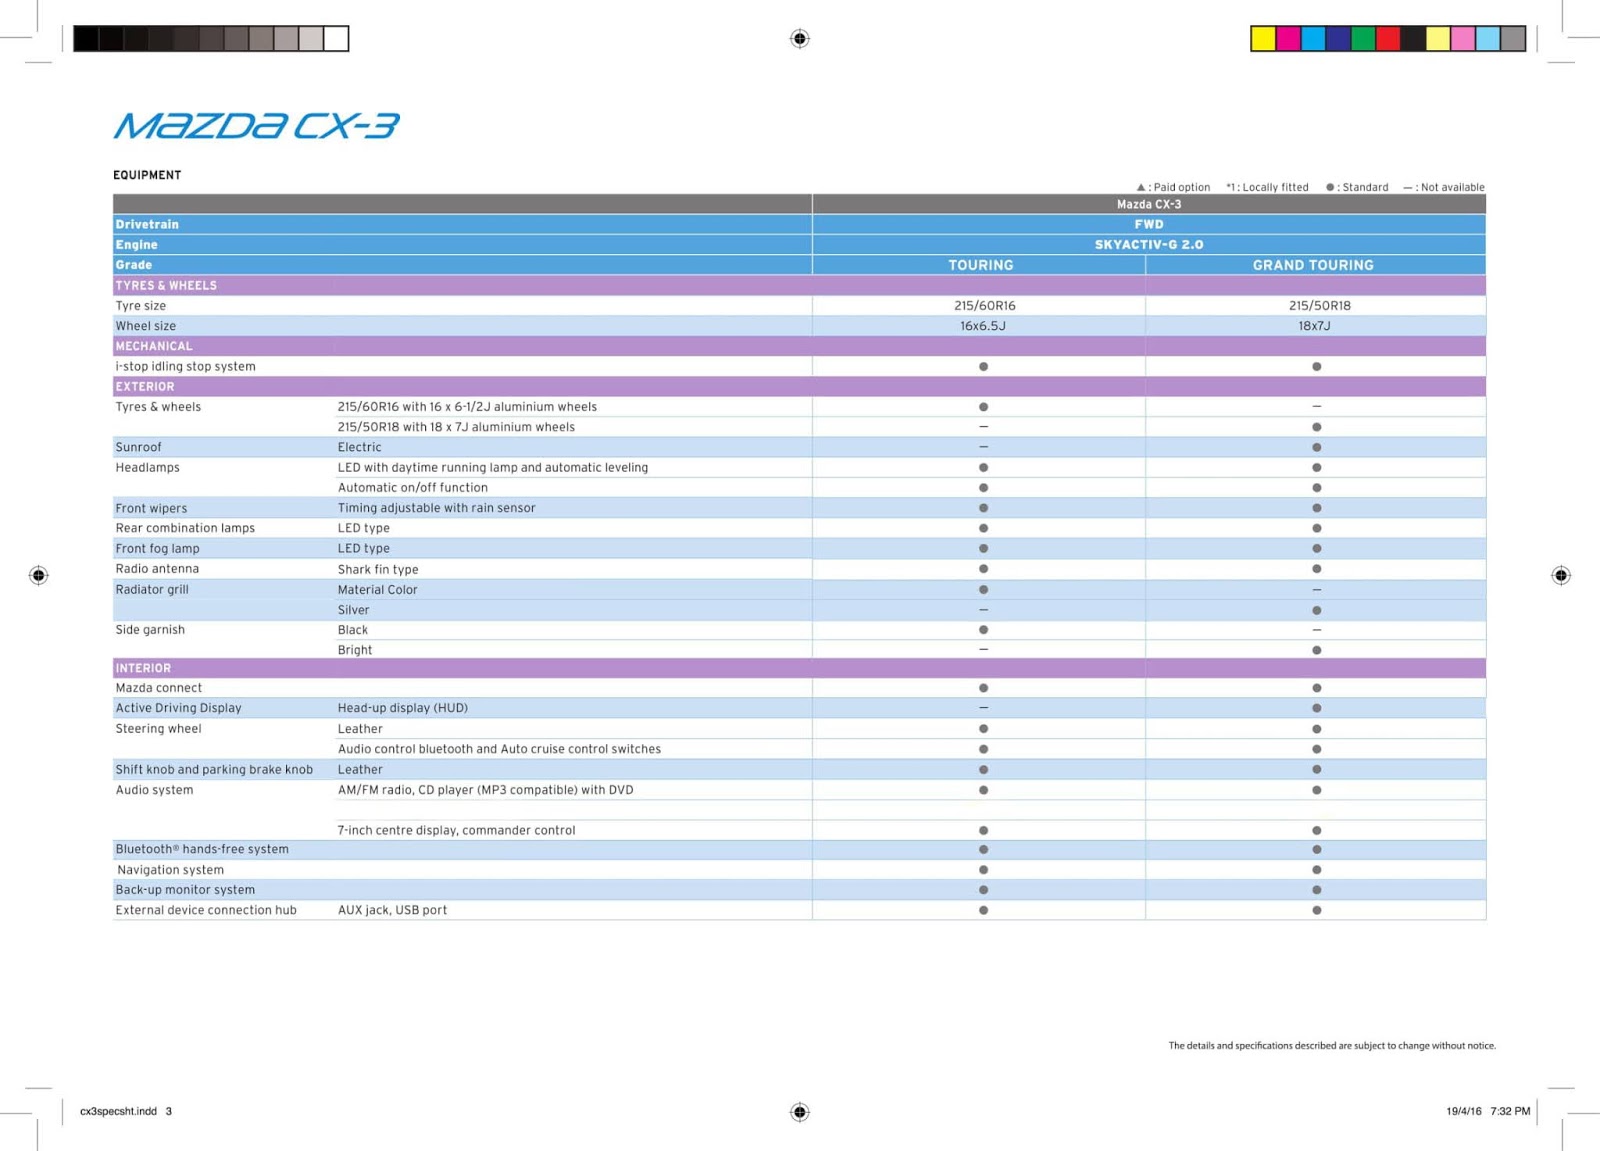This screenshot has width=1600, height=1151.
Task: Click the Engine row label
Action: pyautogui.click(x=136, y=244)
